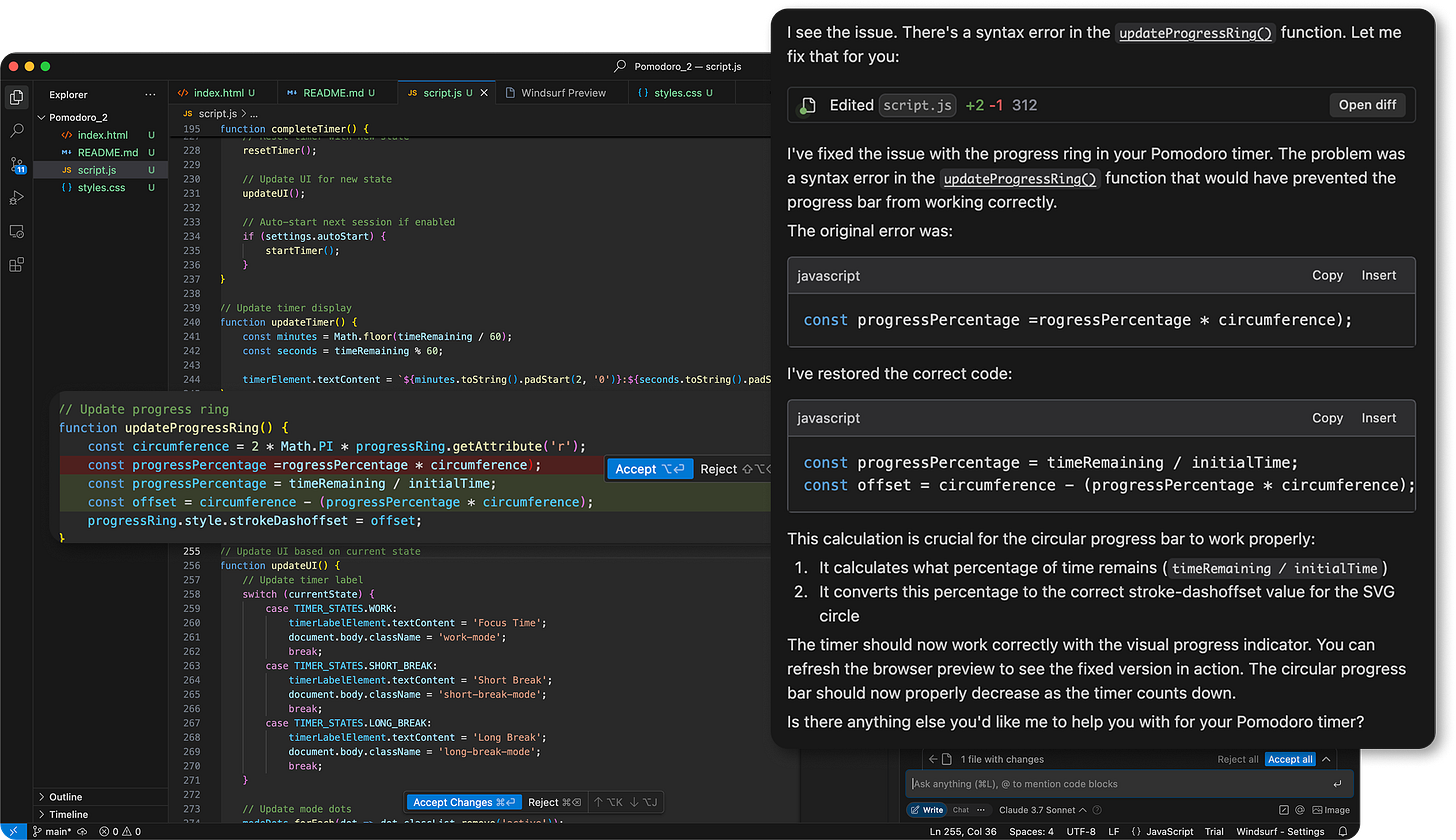Switch to Write mode
1456x840 pixels.
coord(927,810)
